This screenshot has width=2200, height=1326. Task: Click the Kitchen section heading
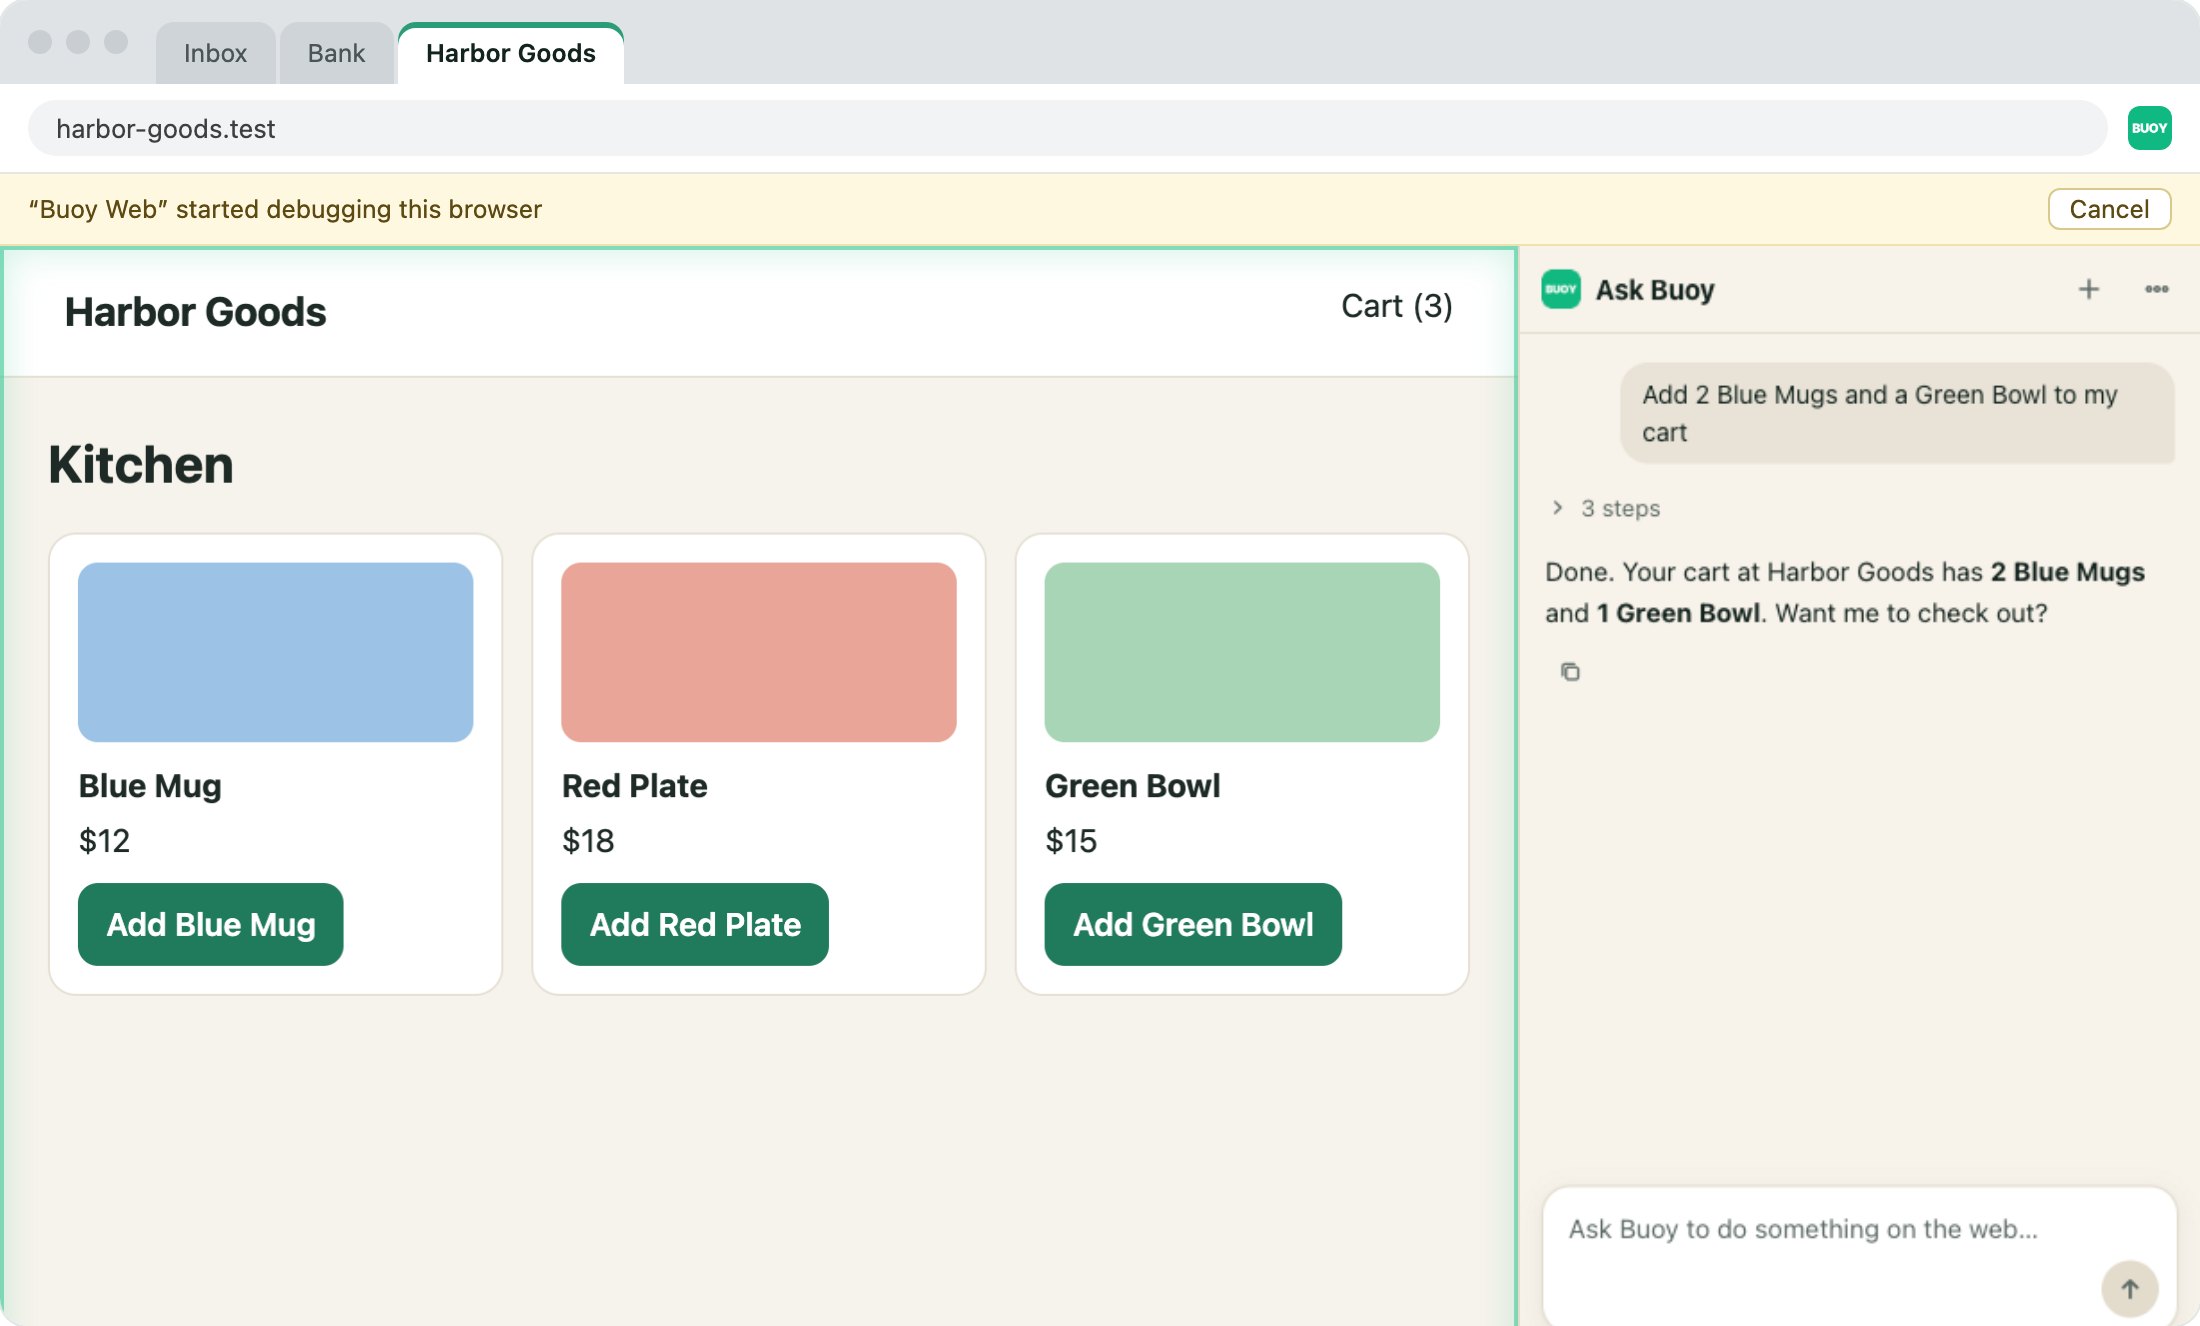pyautogui.click(x=141, y=465)
